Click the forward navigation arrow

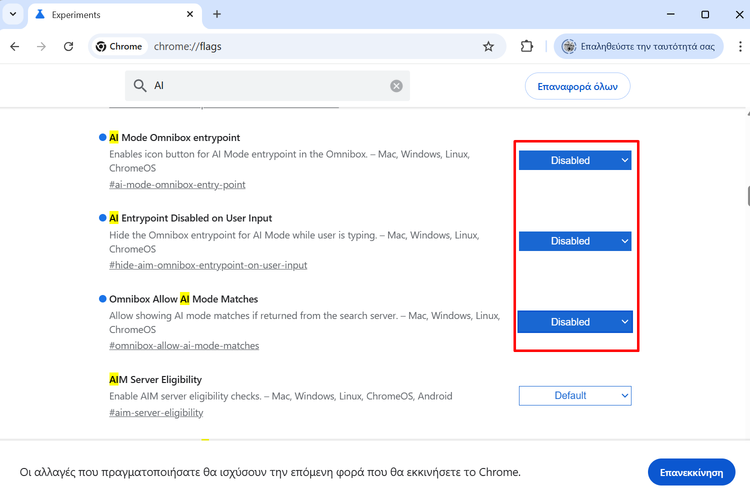pyautogui.click(x=42, y=46)
